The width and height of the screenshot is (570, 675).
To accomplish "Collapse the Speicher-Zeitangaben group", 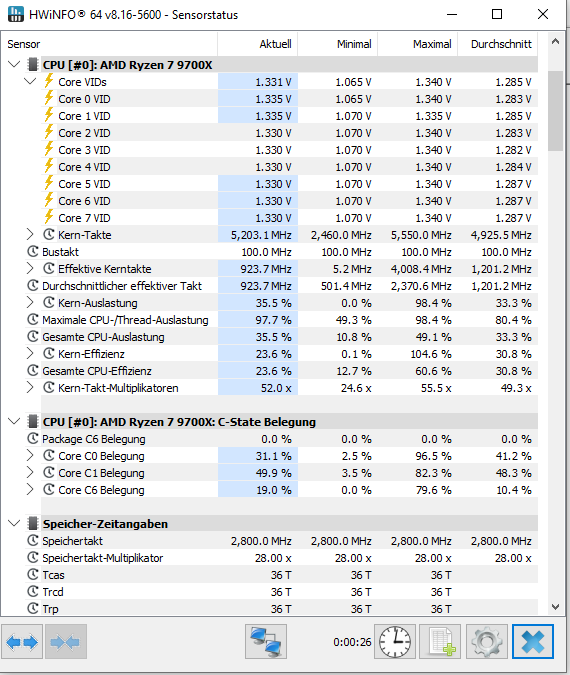I will [x=14, y=523].
